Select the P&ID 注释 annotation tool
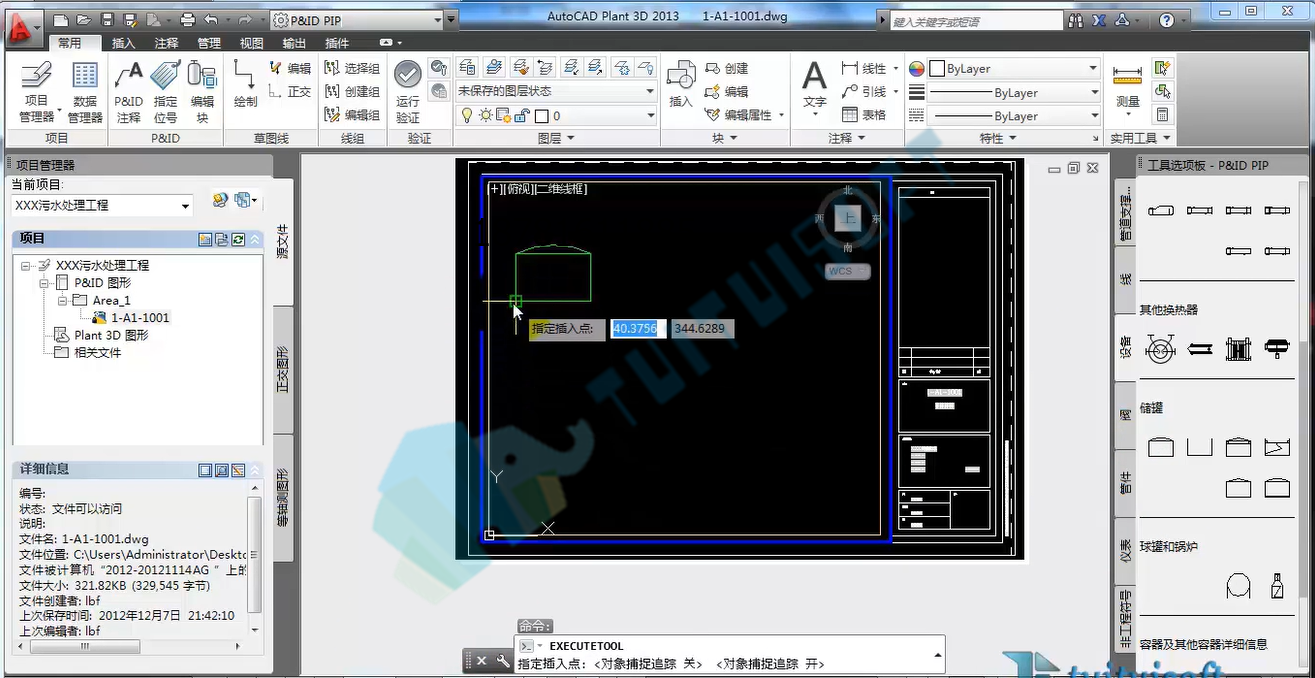The width and height of the screenshot is (1315, 678). (128, 91)
